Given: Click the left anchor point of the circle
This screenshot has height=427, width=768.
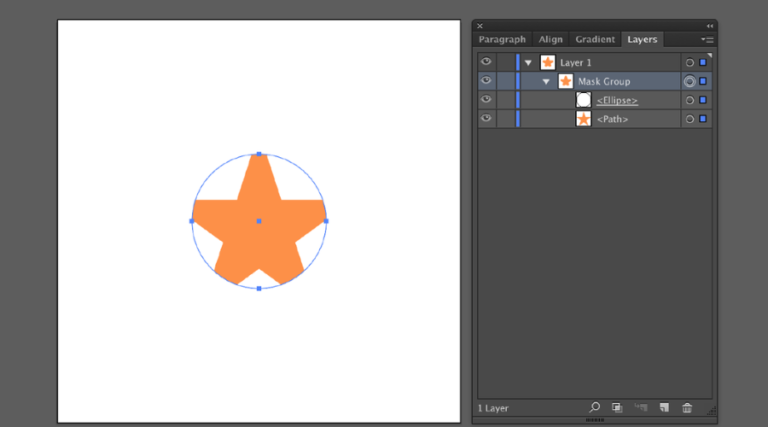Looking at the screenshot, I should pyautogui.click(x=192, y=221).
